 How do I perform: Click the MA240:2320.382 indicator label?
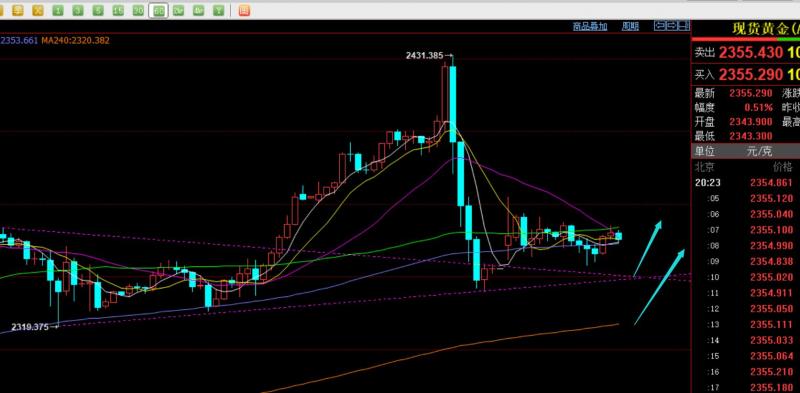[x=76, y=40]
